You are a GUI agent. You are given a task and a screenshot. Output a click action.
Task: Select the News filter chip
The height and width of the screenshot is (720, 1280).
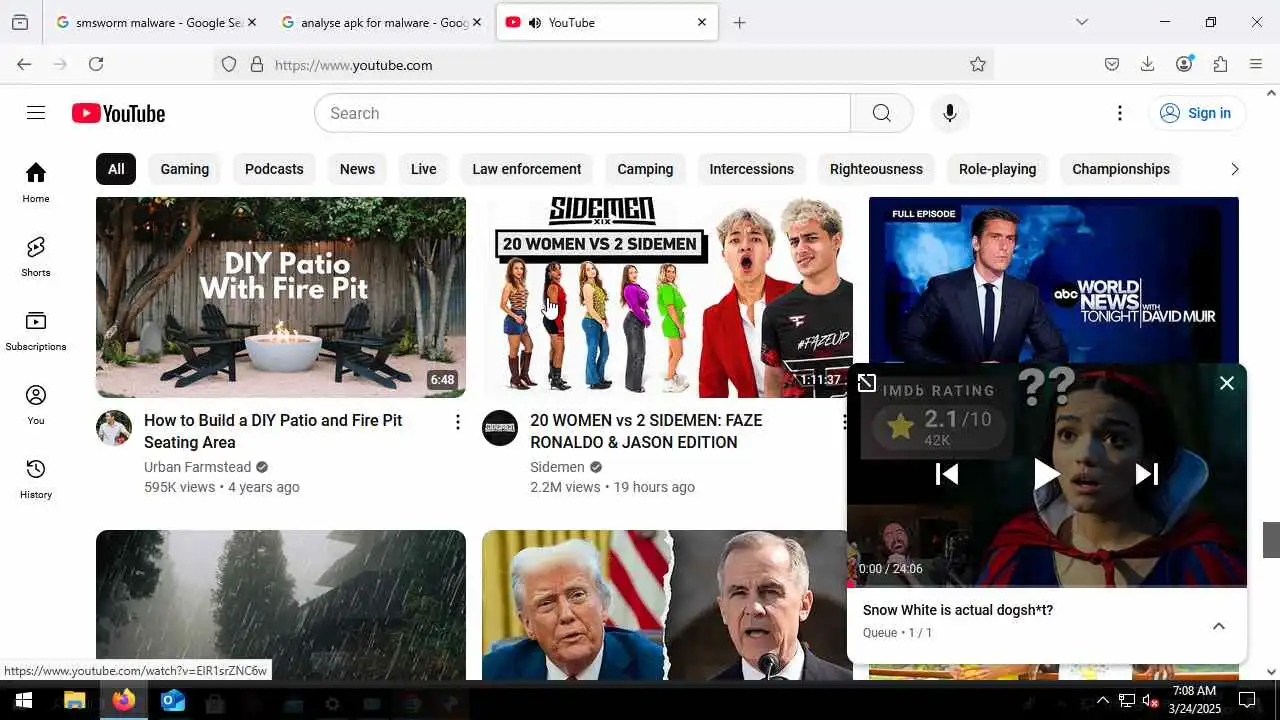point(357,169)
